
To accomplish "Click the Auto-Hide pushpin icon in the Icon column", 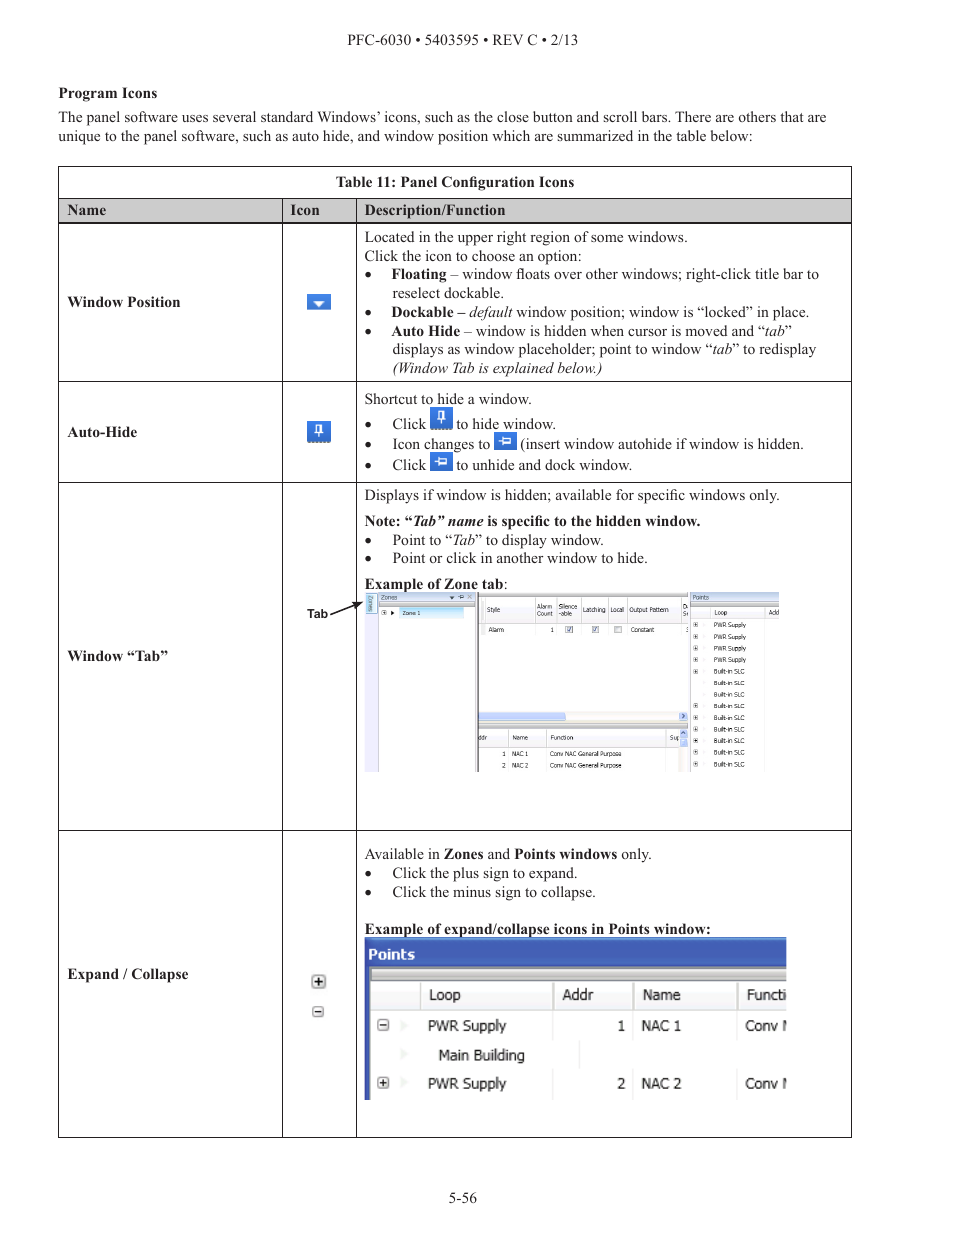I will tap(319, 432).
